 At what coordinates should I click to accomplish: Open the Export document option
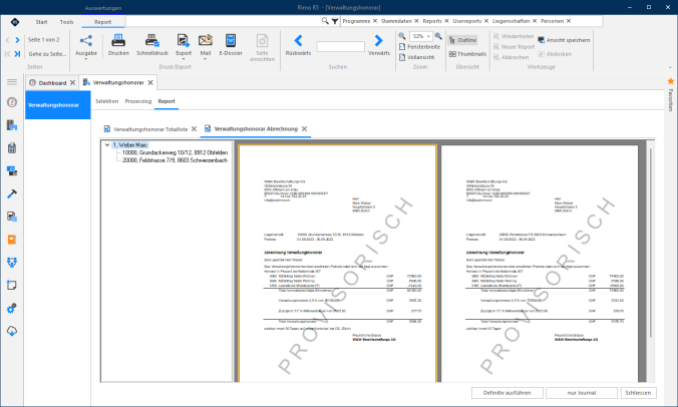(x=183, y=45)
